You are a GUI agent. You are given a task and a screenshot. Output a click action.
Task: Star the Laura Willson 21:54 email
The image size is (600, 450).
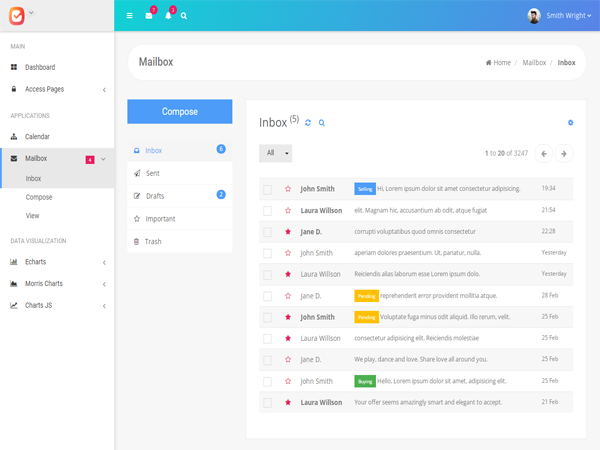pyautogui.click(x=288, y=211)
